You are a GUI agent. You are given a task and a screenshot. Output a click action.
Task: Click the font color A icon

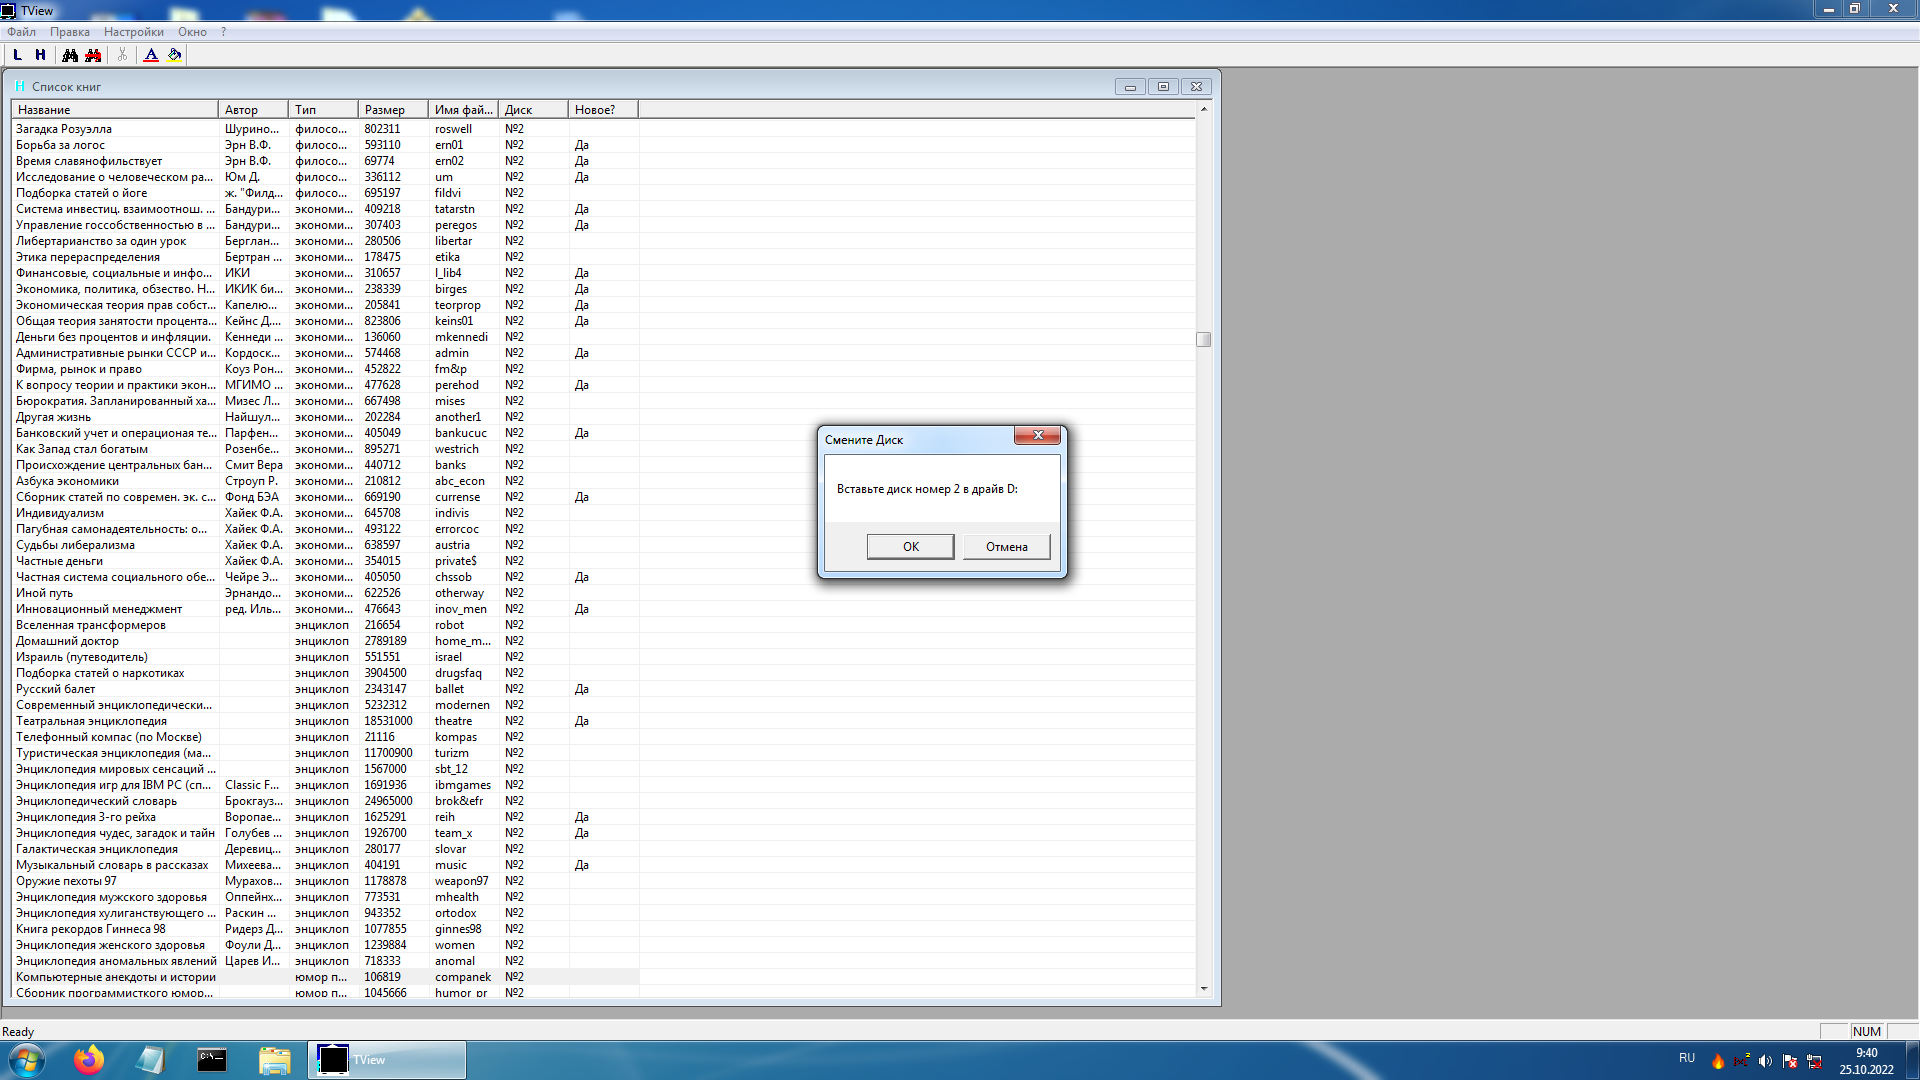(x=151, y=55)
